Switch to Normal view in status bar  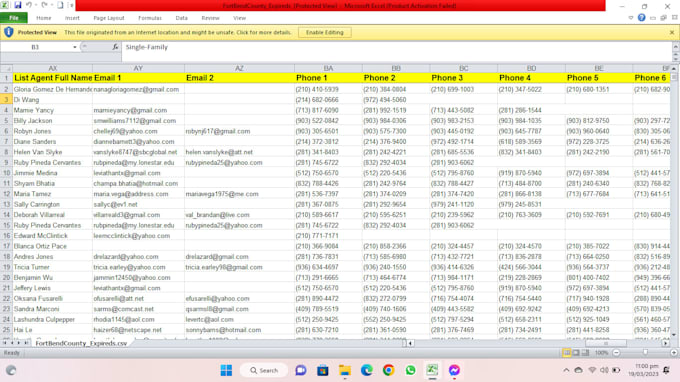(x=566, y=353)
